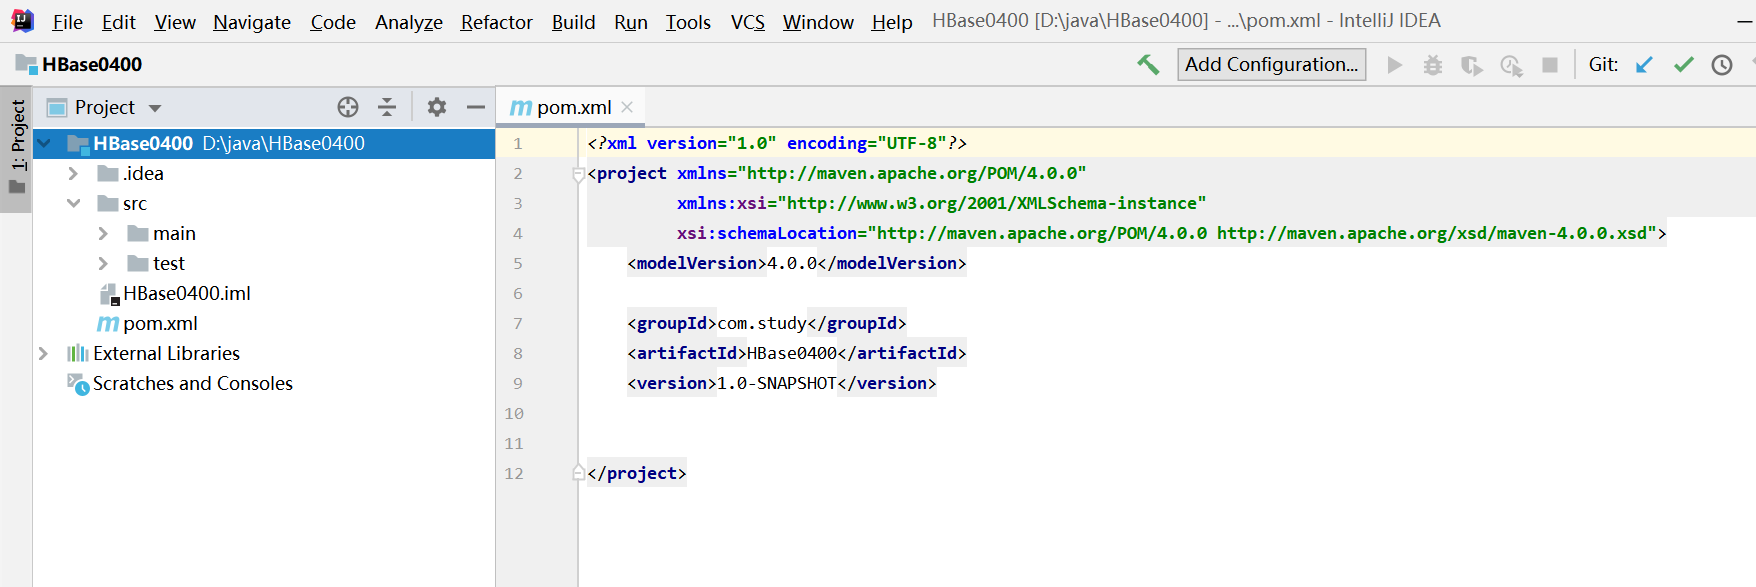The image size is (1756, 587).
Task: Click fold marker beside closing project tag
Action: click(578, 473)
